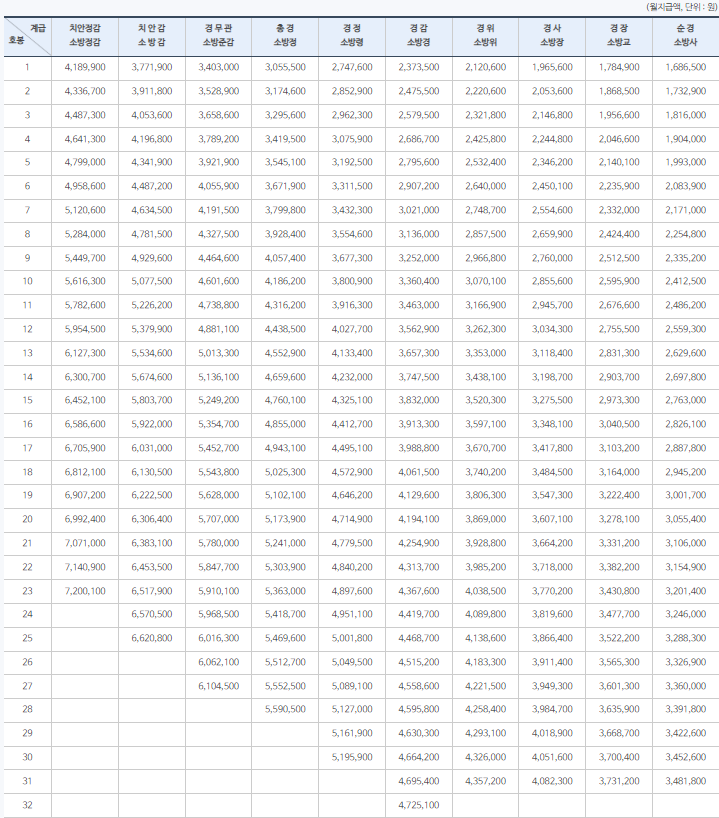
Task: Click the value 2,512,500
Action: click(619, 258)
